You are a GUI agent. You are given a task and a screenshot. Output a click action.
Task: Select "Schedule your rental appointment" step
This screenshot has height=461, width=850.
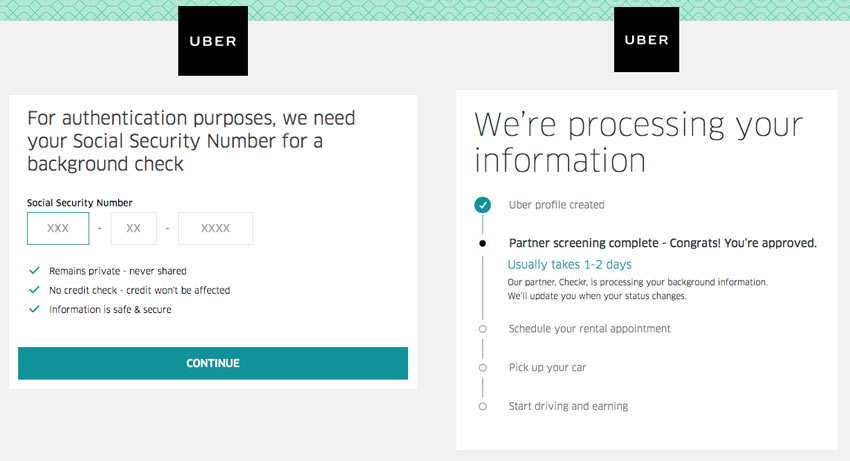(x=589, y=328)
